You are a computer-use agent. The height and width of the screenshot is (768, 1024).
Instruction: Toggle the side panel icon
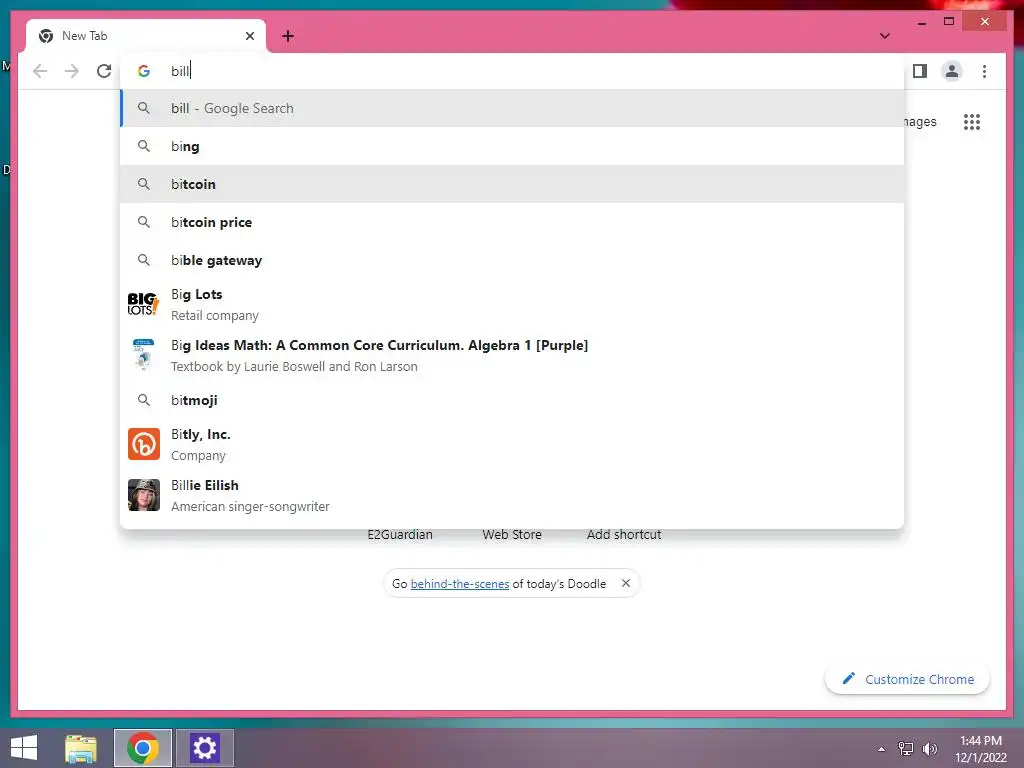click(x=920, y=71)
